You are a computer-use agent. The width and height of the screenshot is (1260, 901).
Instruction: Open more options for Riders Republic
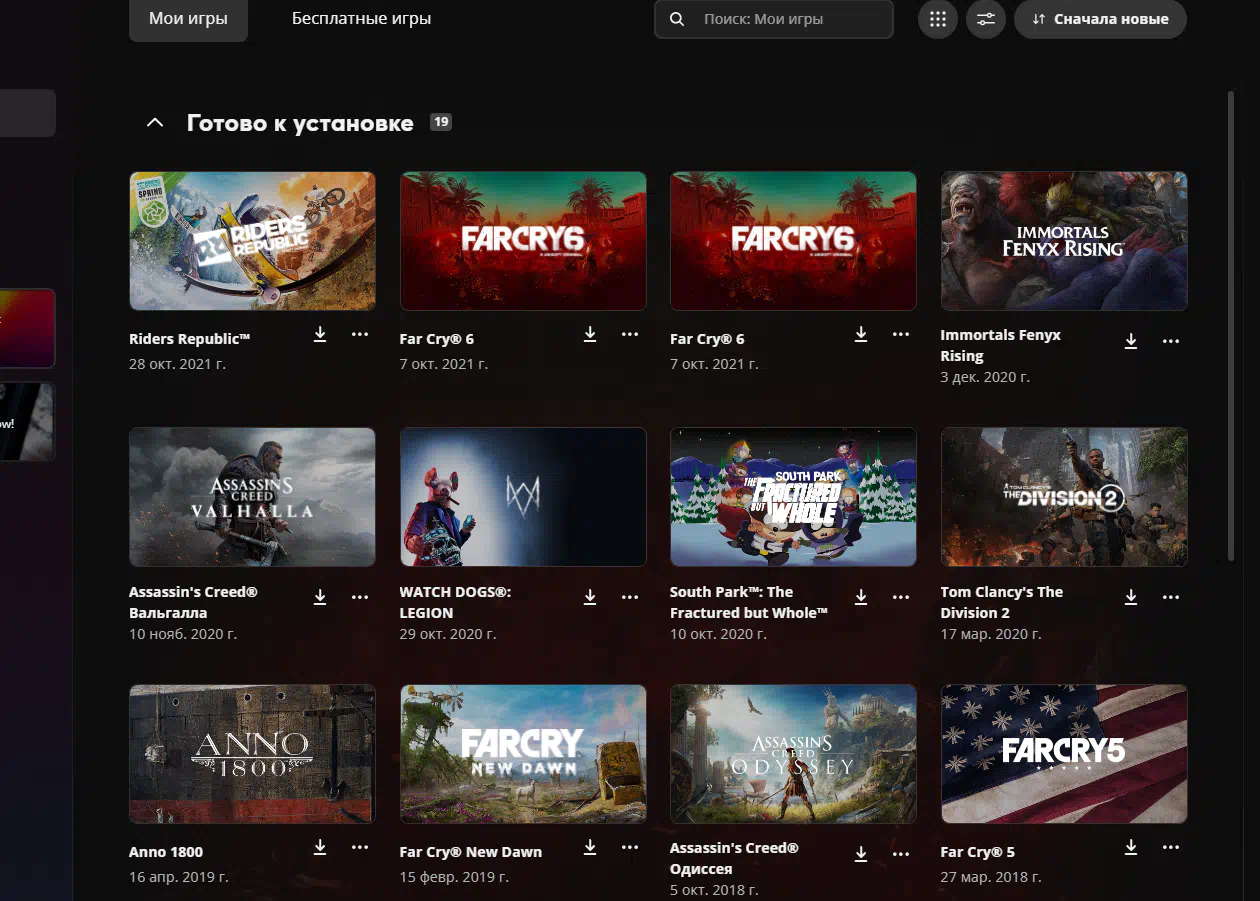pos(360,334)
